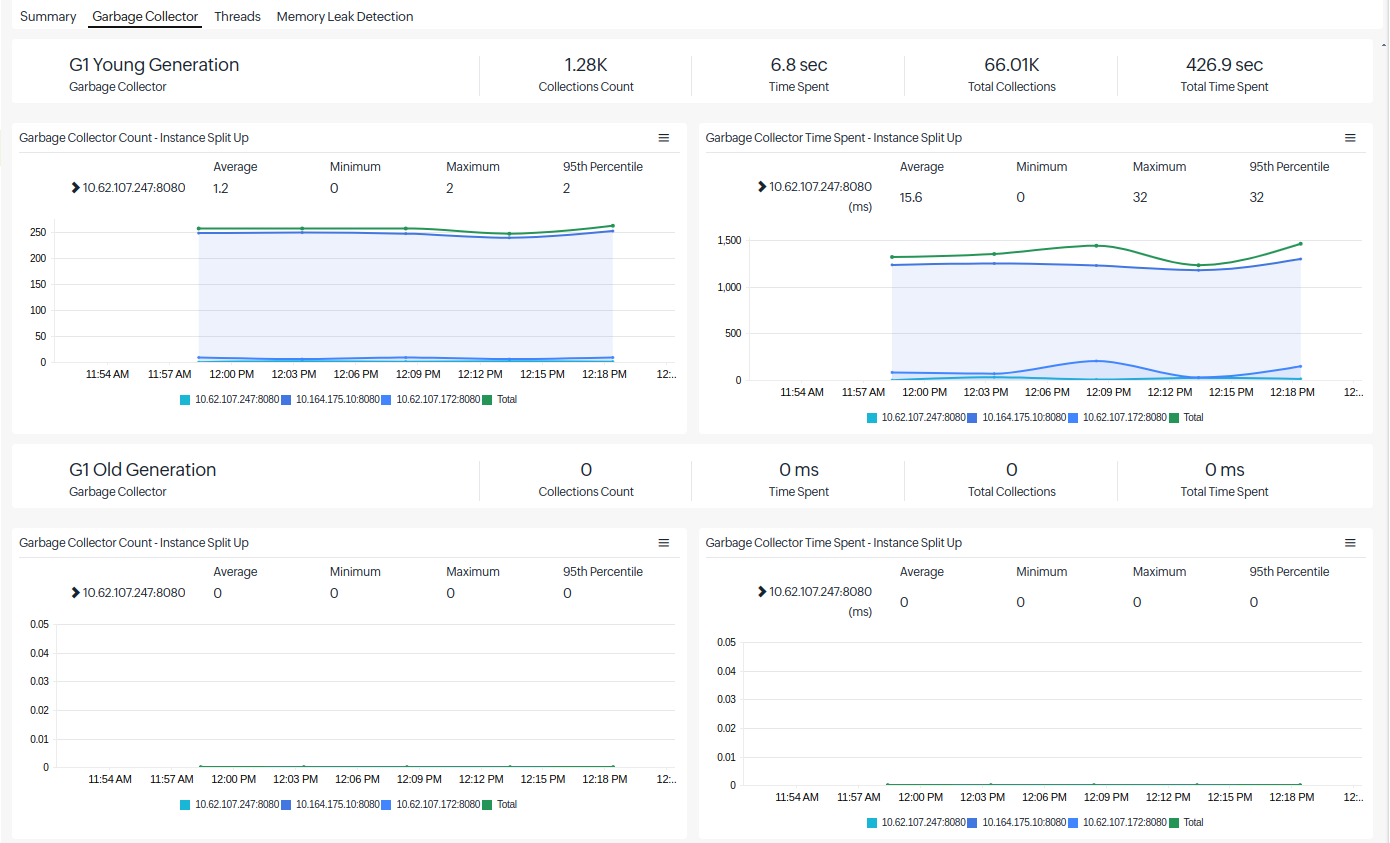Open the Memory Leak Detection tab
Image resolution: width=1390 pixels, height=843 pixels.
345,17
